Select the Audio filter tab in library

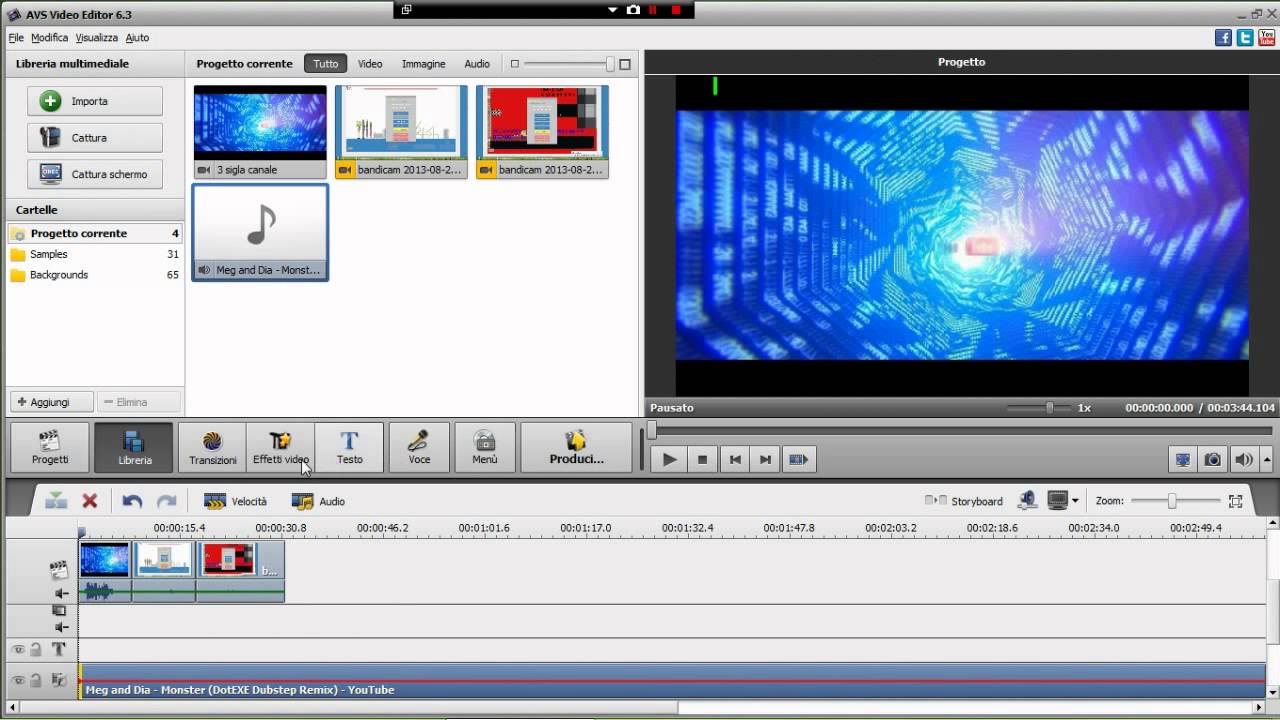coord(477,63)
